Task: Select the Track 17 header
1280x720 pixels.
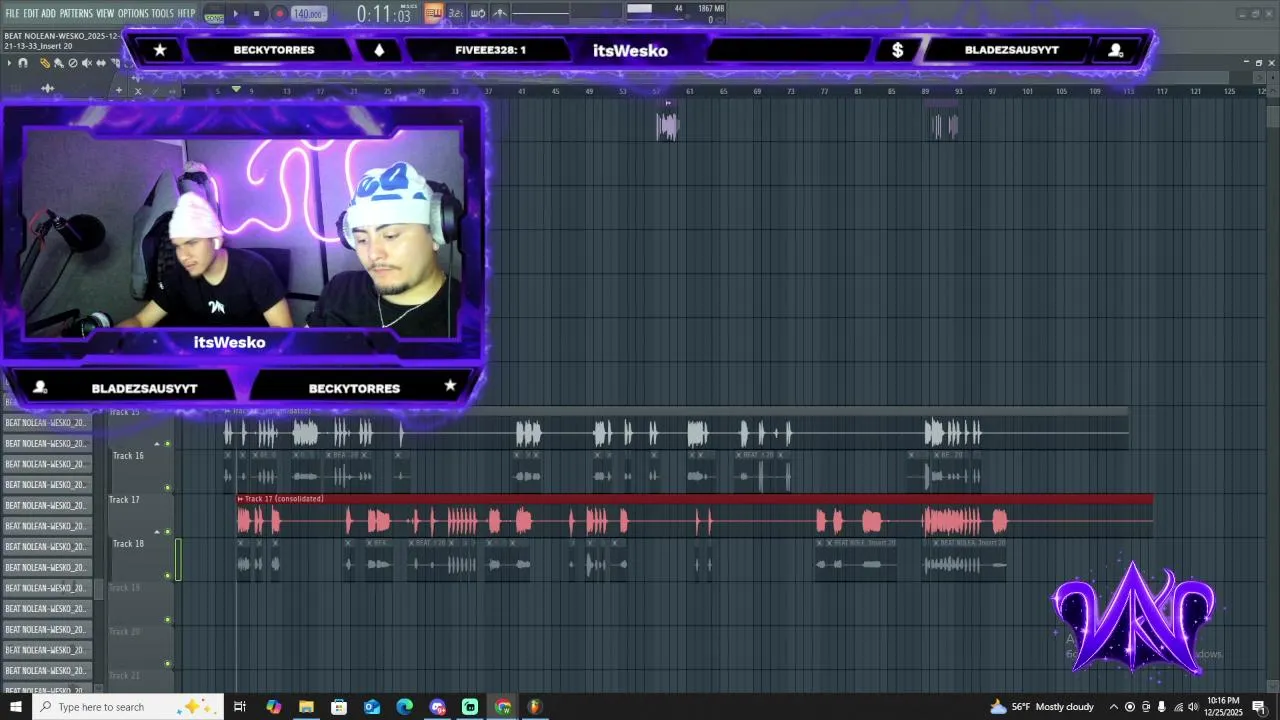Action: tap(141, 514)
